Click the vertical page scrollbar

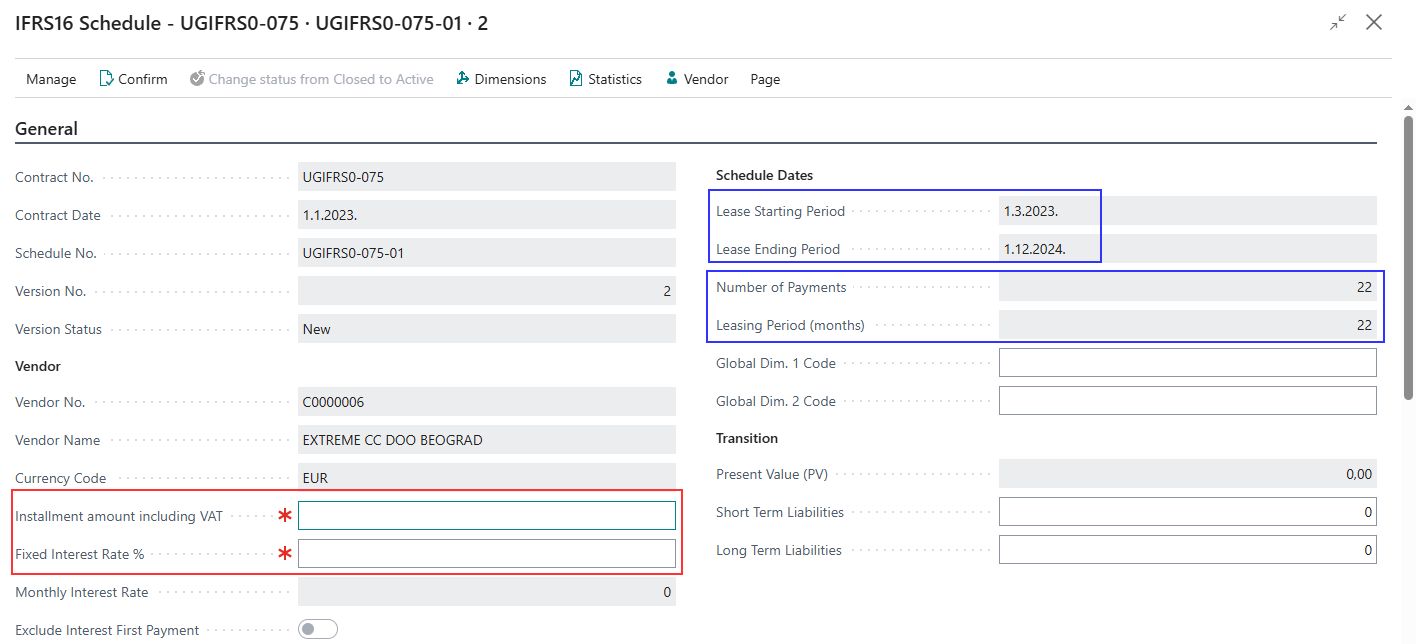click(1408, 258)
